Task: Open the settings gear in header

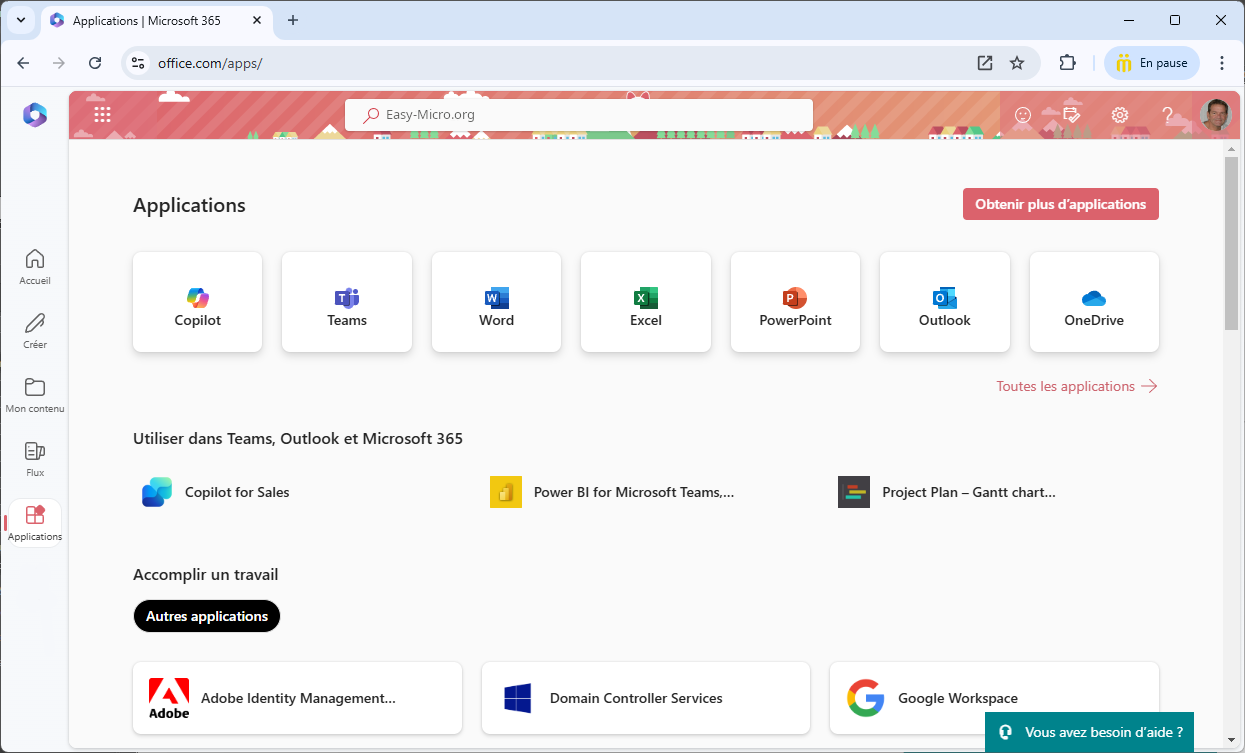Action: [1120, 115]
